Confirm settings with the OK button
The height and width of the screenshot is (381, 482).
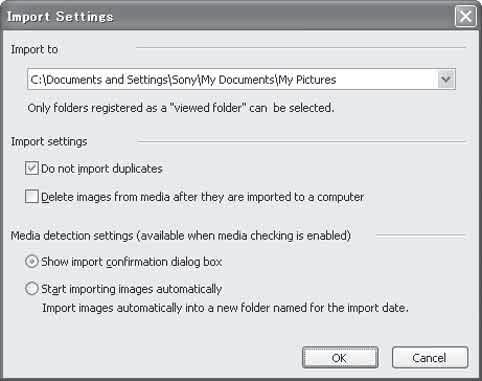(x=340, y=358)
